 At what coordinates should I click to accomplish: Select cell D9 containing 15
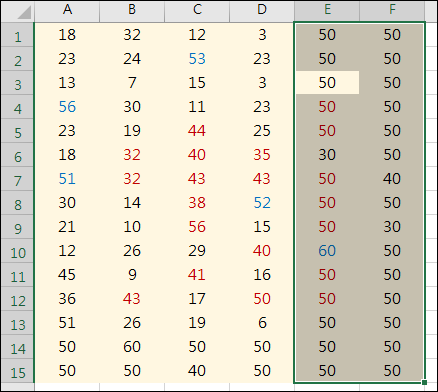click(x=262, y=227)
